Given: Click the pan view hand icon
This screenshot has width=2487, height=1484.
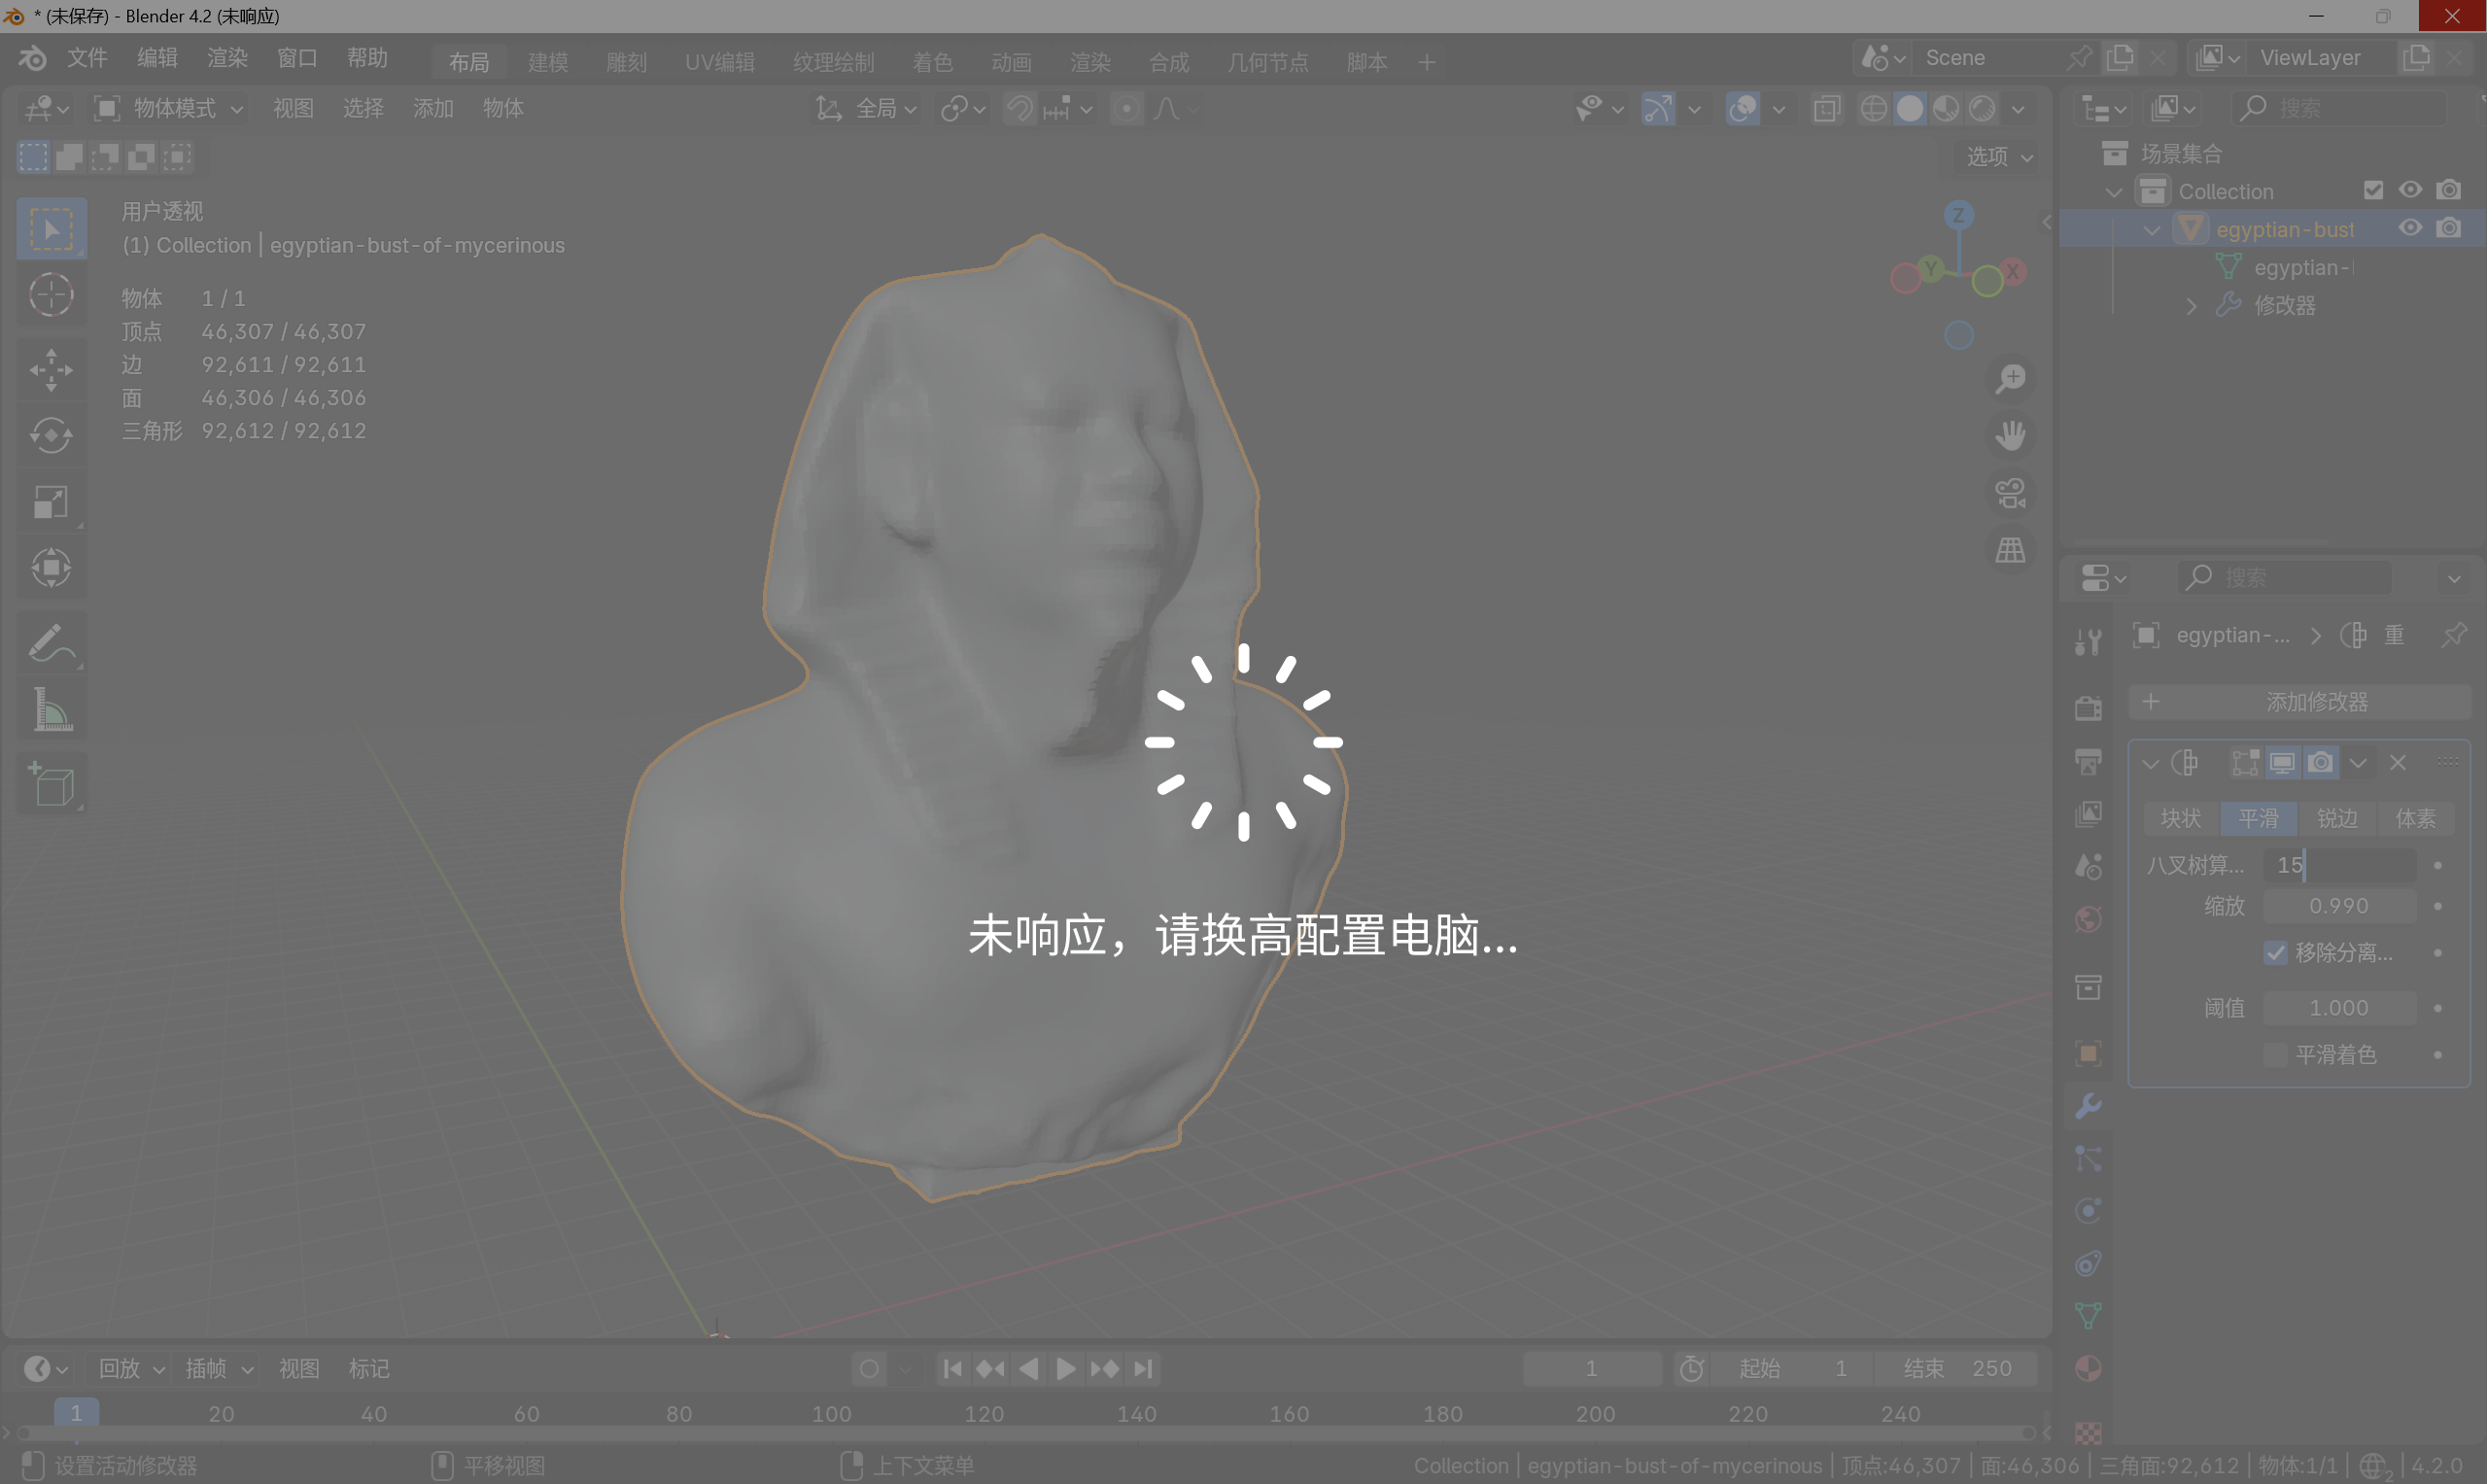Looking at the screenshot, I should tap(2010, 435).
